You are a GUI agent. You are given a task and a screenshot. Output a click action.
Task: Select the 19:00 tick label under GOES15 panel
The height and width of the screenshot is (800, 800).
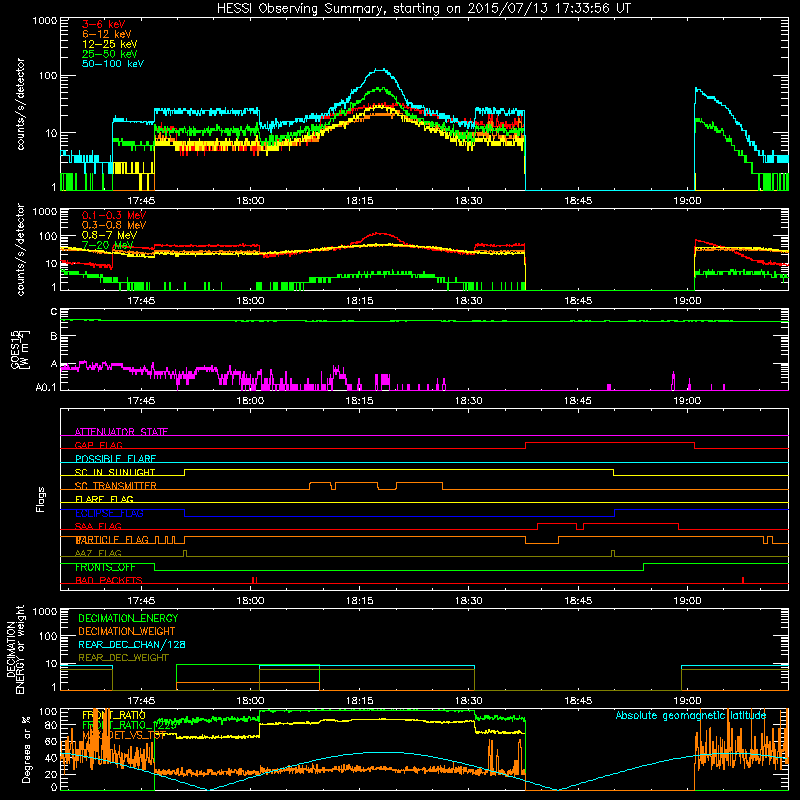[687, 401]
